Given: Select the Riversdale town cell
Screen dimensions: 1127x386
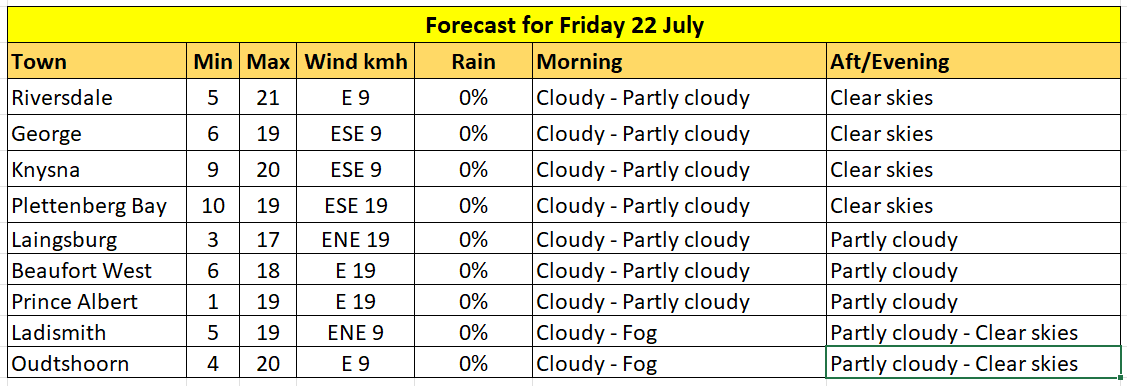Looking at the screenshot, I should (x=99, y=97).
